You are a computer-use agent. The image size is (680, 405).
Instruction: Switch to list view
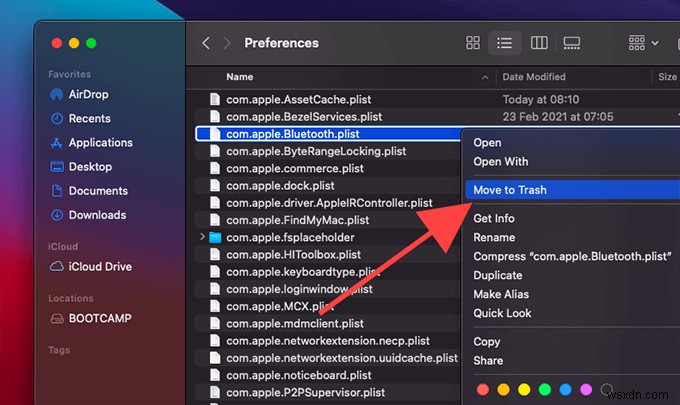(504, 42)
